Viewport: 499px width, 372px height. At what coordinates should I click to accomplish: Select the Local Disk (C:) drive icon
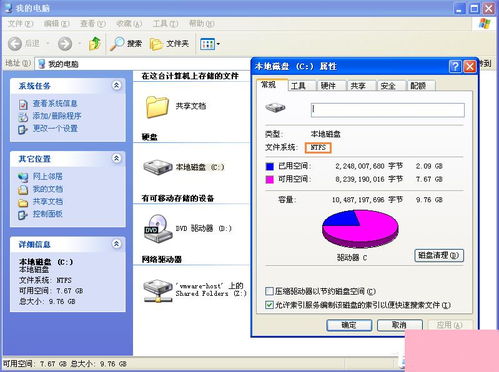tap(158, 167)
